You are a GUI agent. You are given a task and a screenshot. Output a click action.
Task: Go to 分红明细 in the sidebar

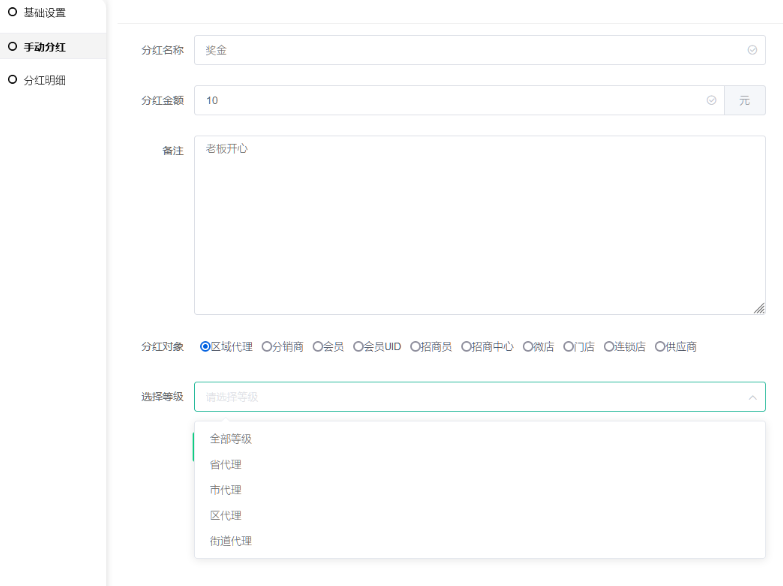pyautogui.click(x=44, y=80)
